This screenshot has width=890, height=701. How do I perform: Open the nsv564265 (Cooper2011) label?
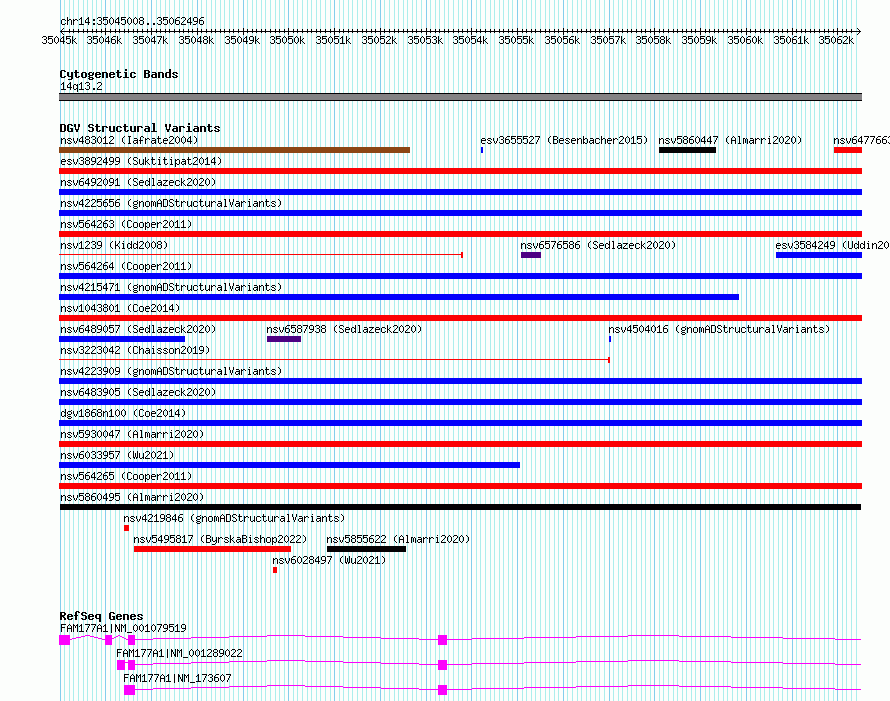coord(126,476)
